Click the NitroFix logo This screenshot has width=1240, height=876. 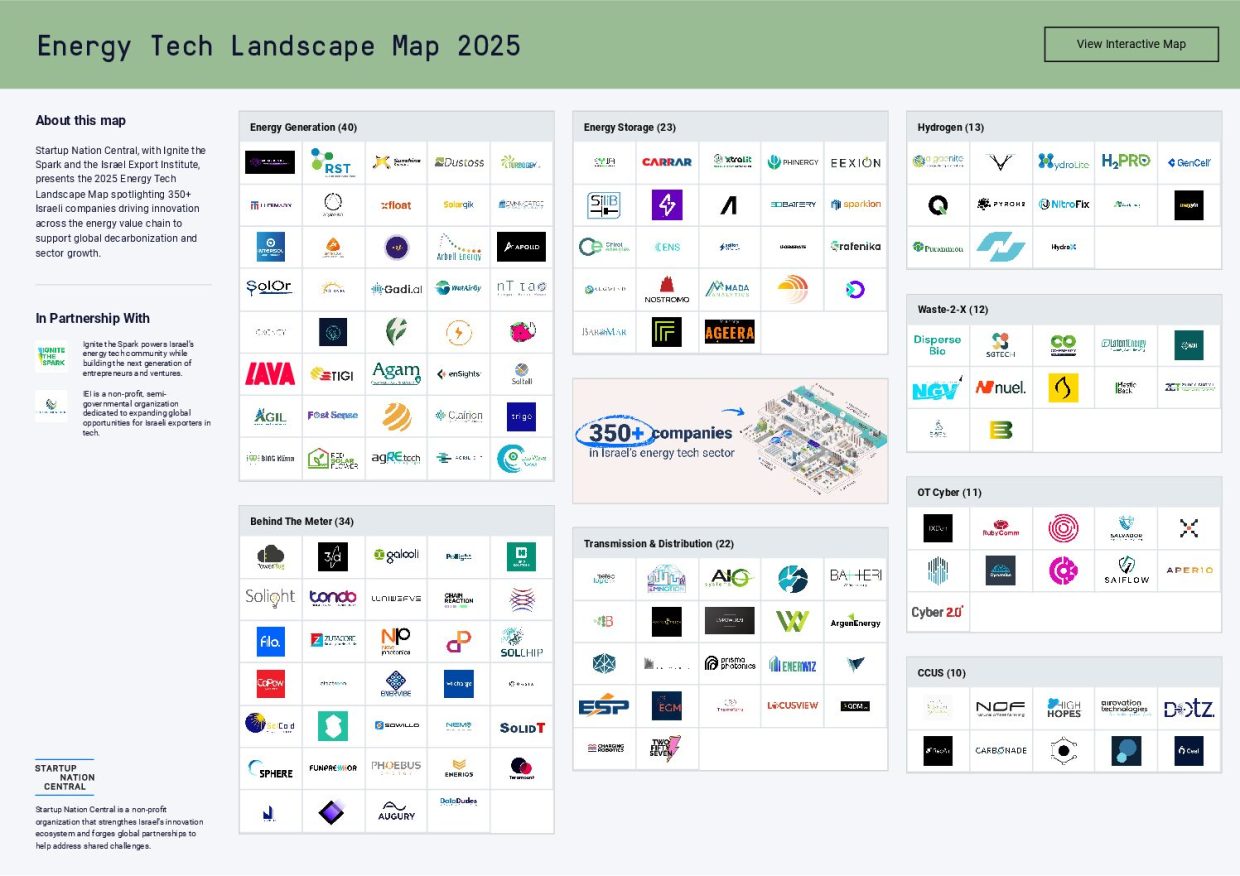point(1063,204)
